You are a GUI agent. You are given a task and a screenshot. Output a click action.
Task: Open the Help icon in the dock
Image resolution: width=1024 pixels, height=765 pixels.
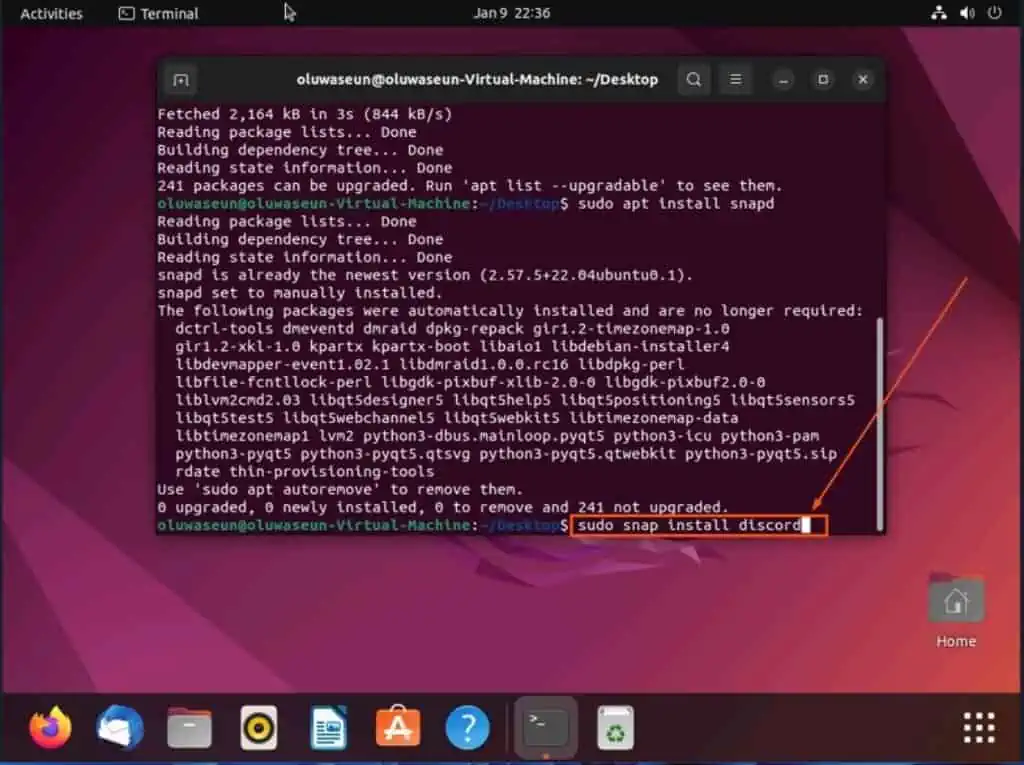(x=468, y=727)
